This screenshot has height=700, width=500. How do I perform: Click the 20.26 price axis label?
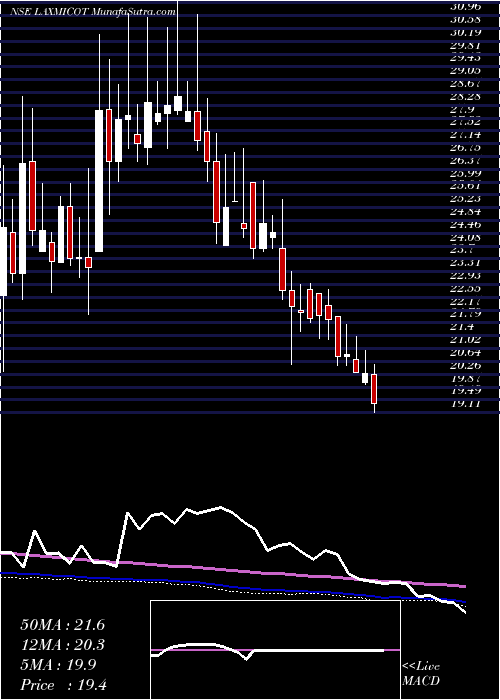[x=465, y=366]
